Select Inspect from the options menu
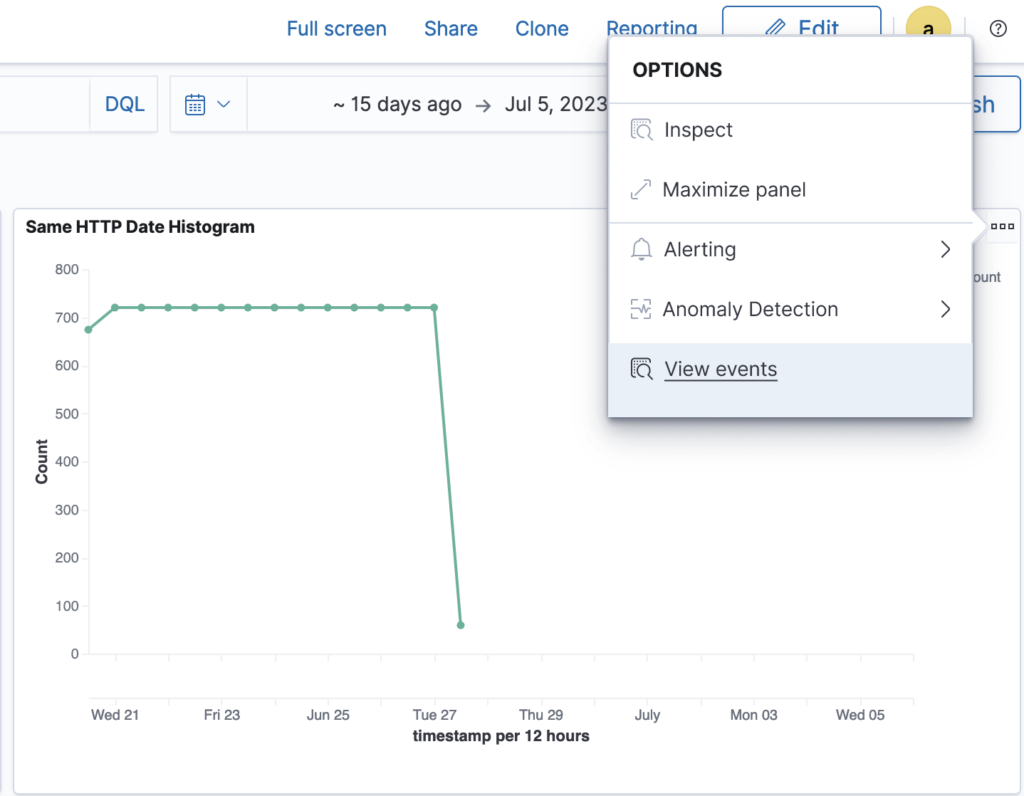The height and width of the screenshot is (796, 1024). (790, 130)
